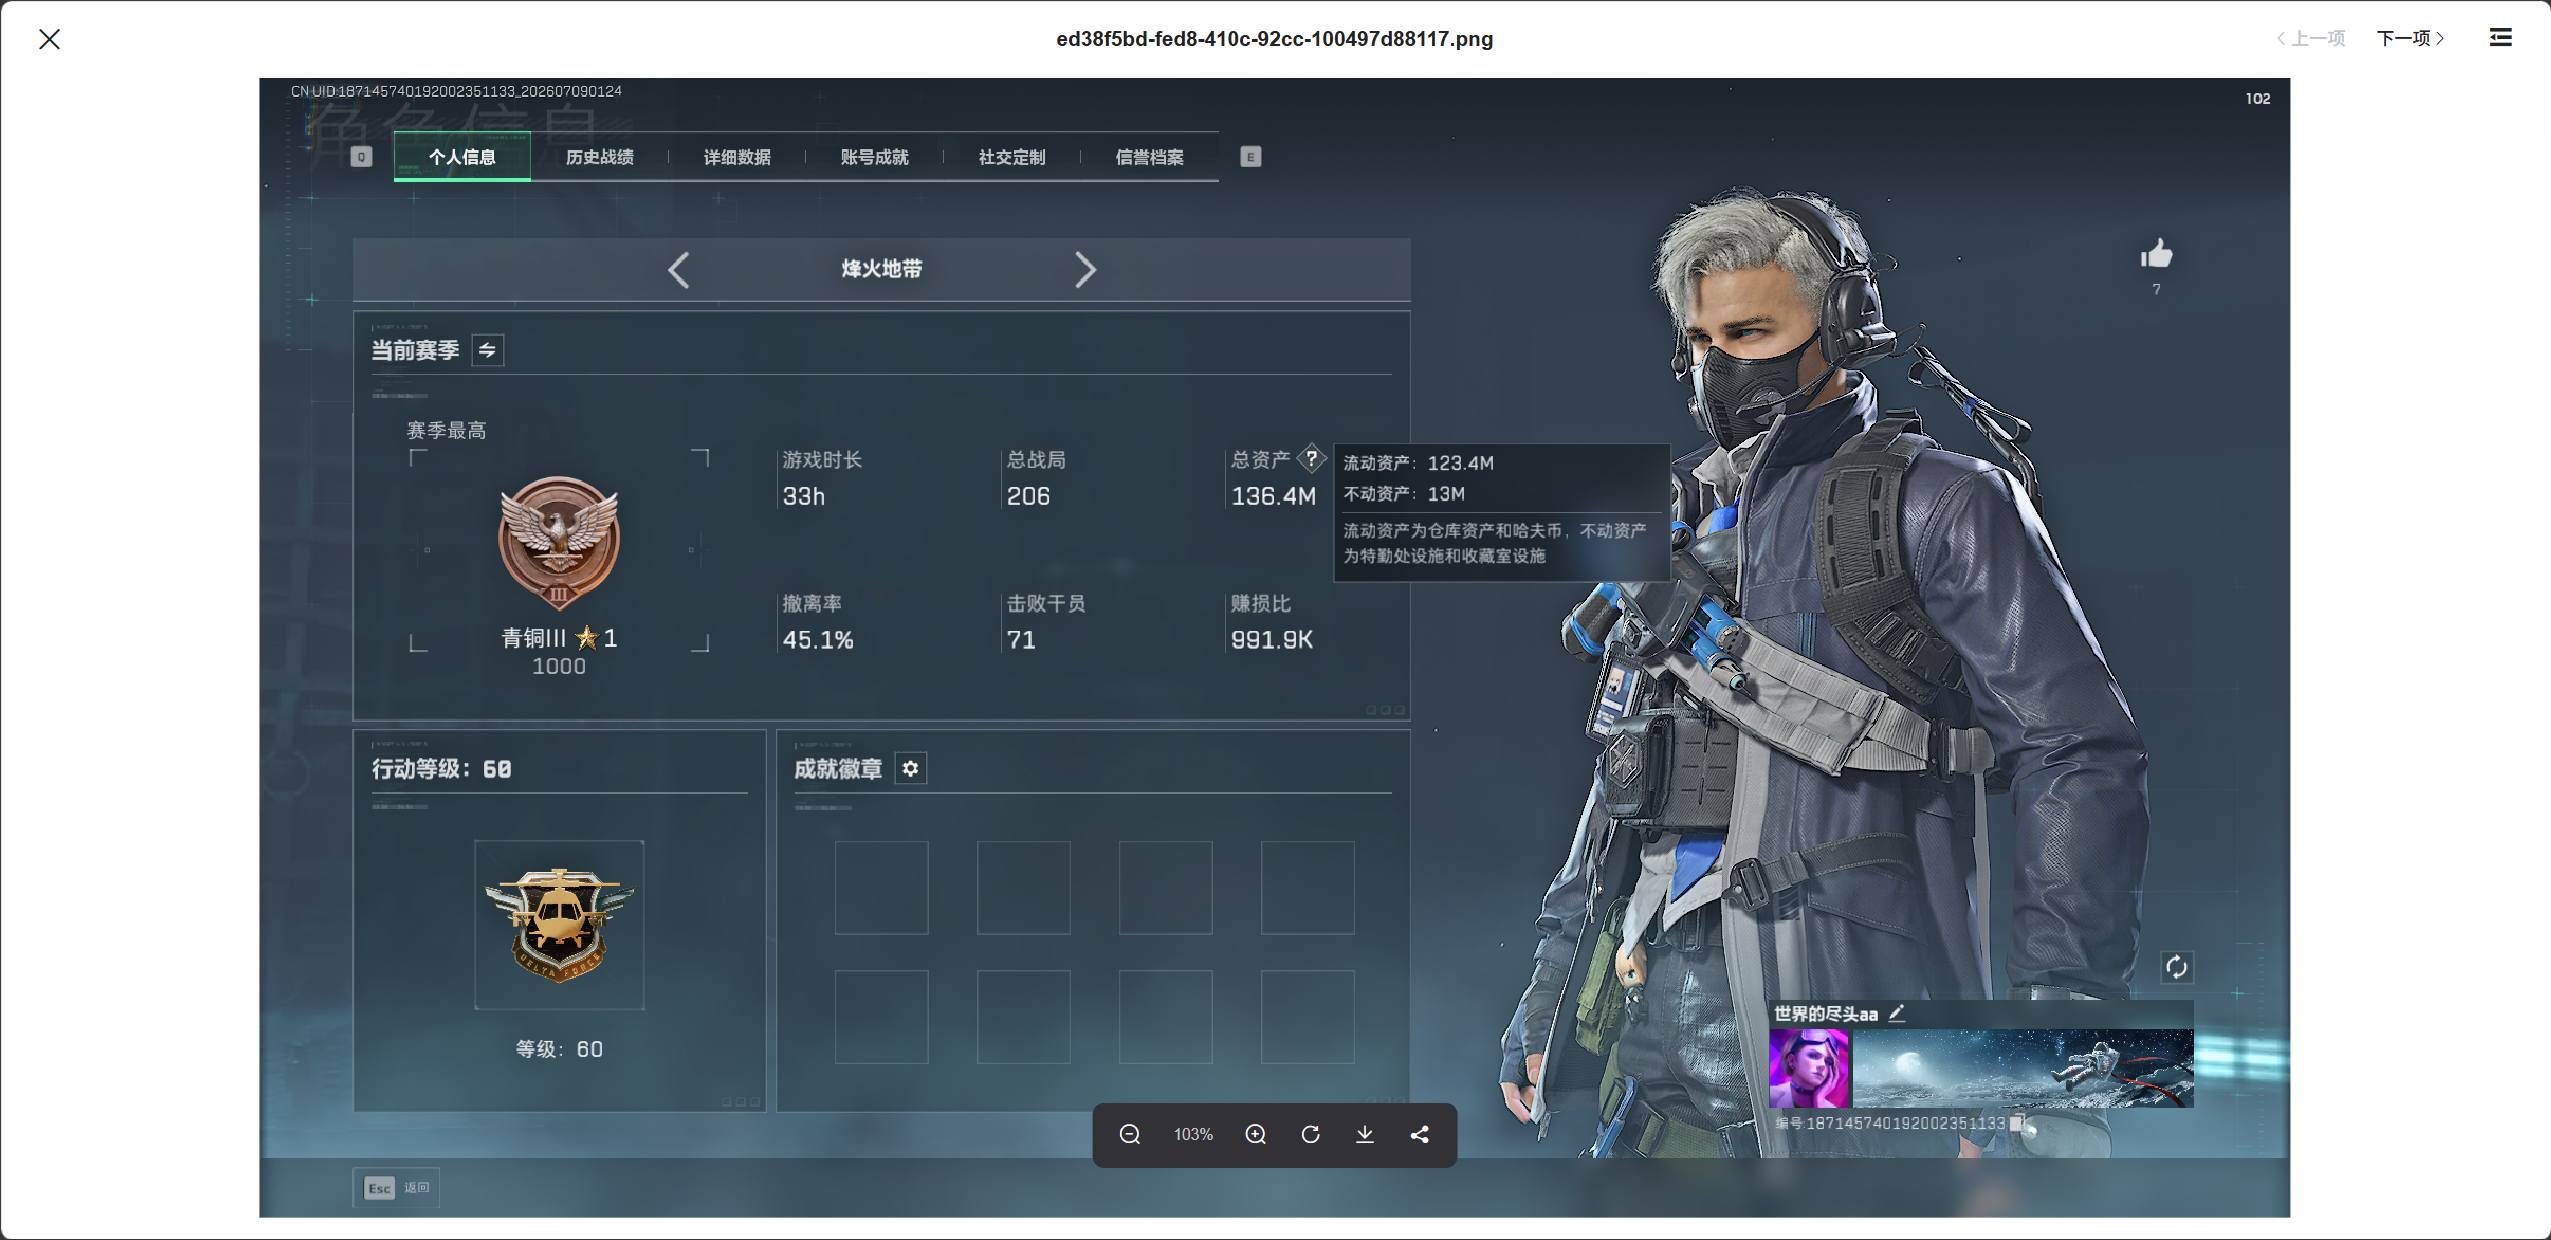The height and width of the screenshot is (1240, 2551).
Task: Switch to the 历史战绩 tab
Action: [x=600, y=157]
